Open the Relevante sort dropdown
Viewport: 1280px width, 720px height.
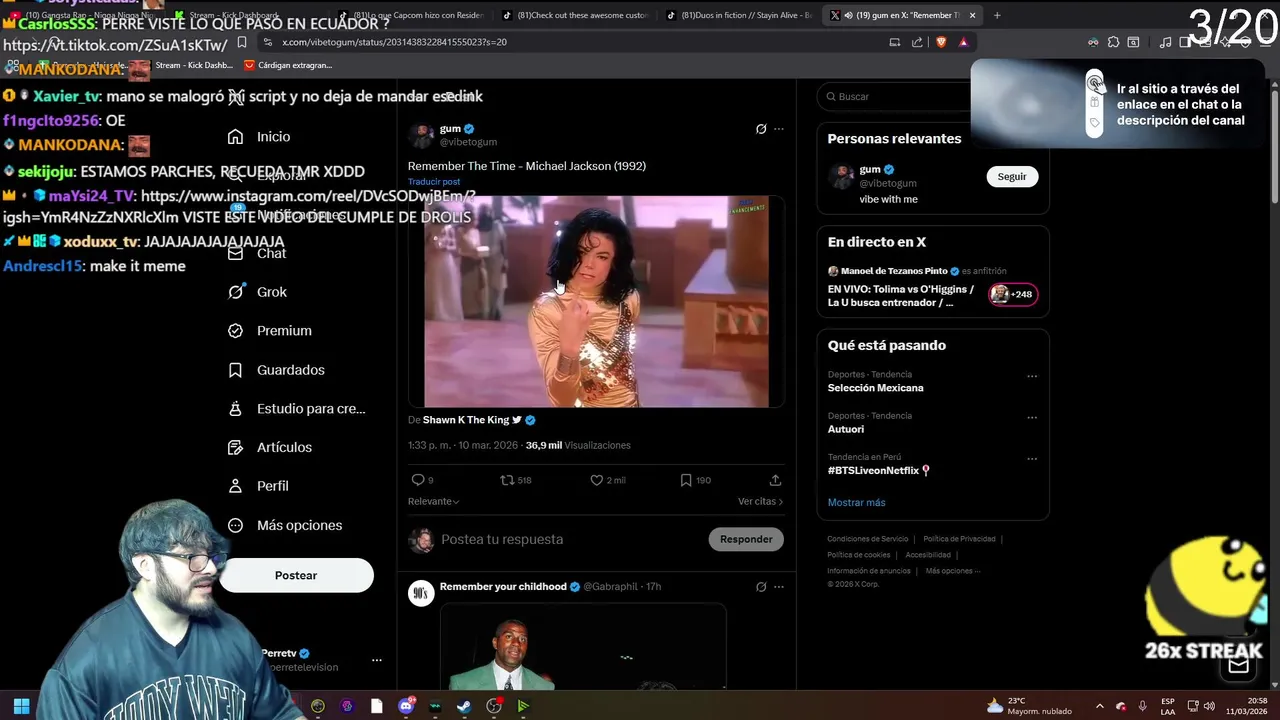coord(433,501)
